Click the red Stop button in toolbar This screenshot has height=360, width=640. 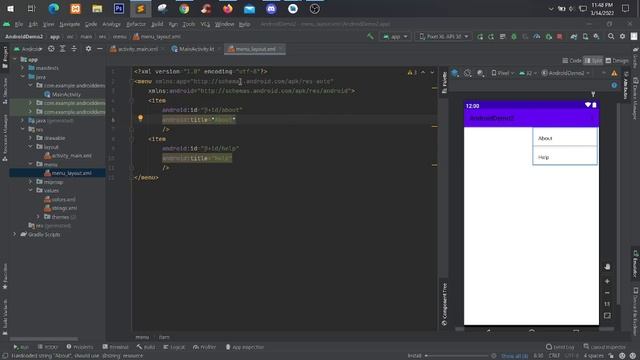560,37
